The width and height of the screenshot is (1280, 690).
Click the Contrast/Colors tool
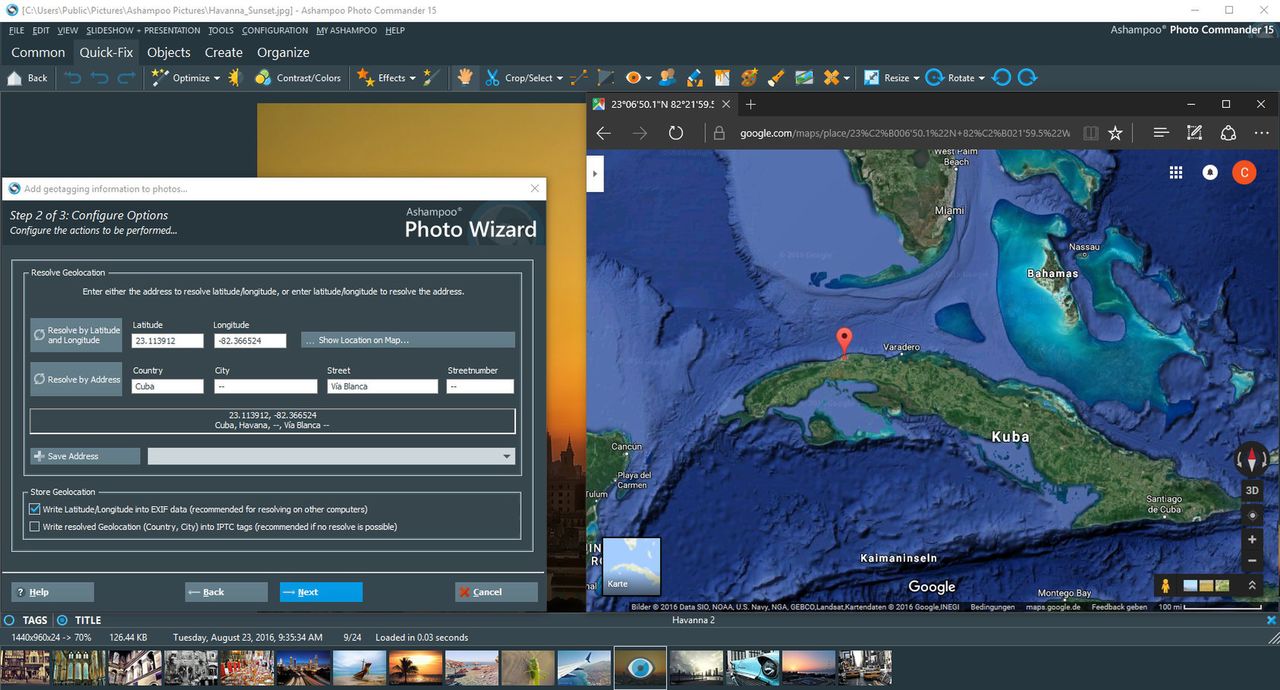(298, 77)
